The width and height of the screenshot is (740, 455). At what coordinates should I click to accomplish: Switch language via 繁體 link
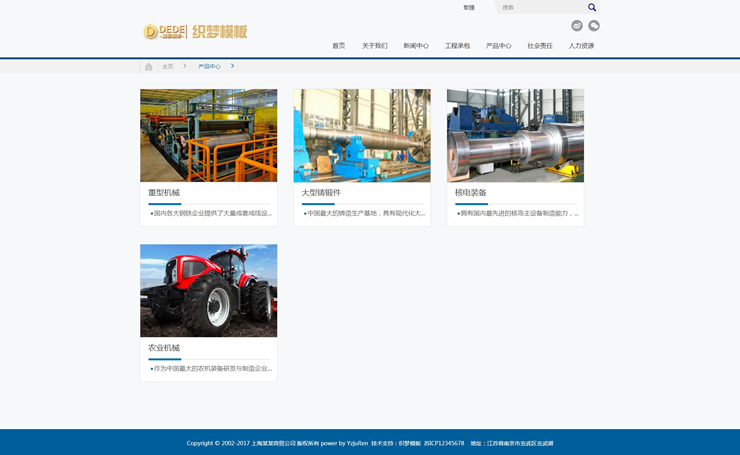pyautogui.click(x=469, y=7)
